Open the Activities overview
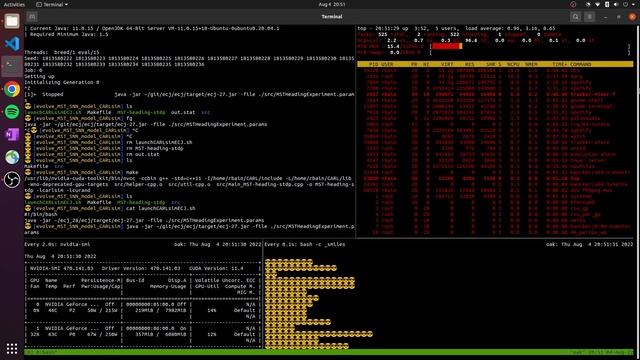 14,4
